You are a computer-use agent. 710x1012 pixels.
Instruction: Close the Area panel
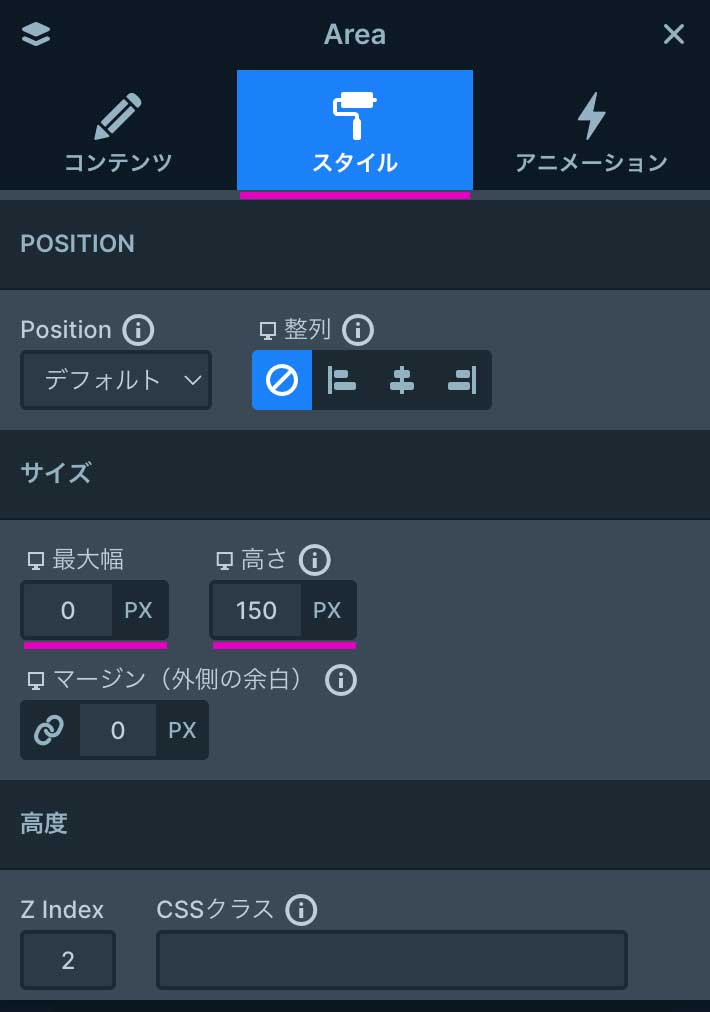[x=674, y=34]
